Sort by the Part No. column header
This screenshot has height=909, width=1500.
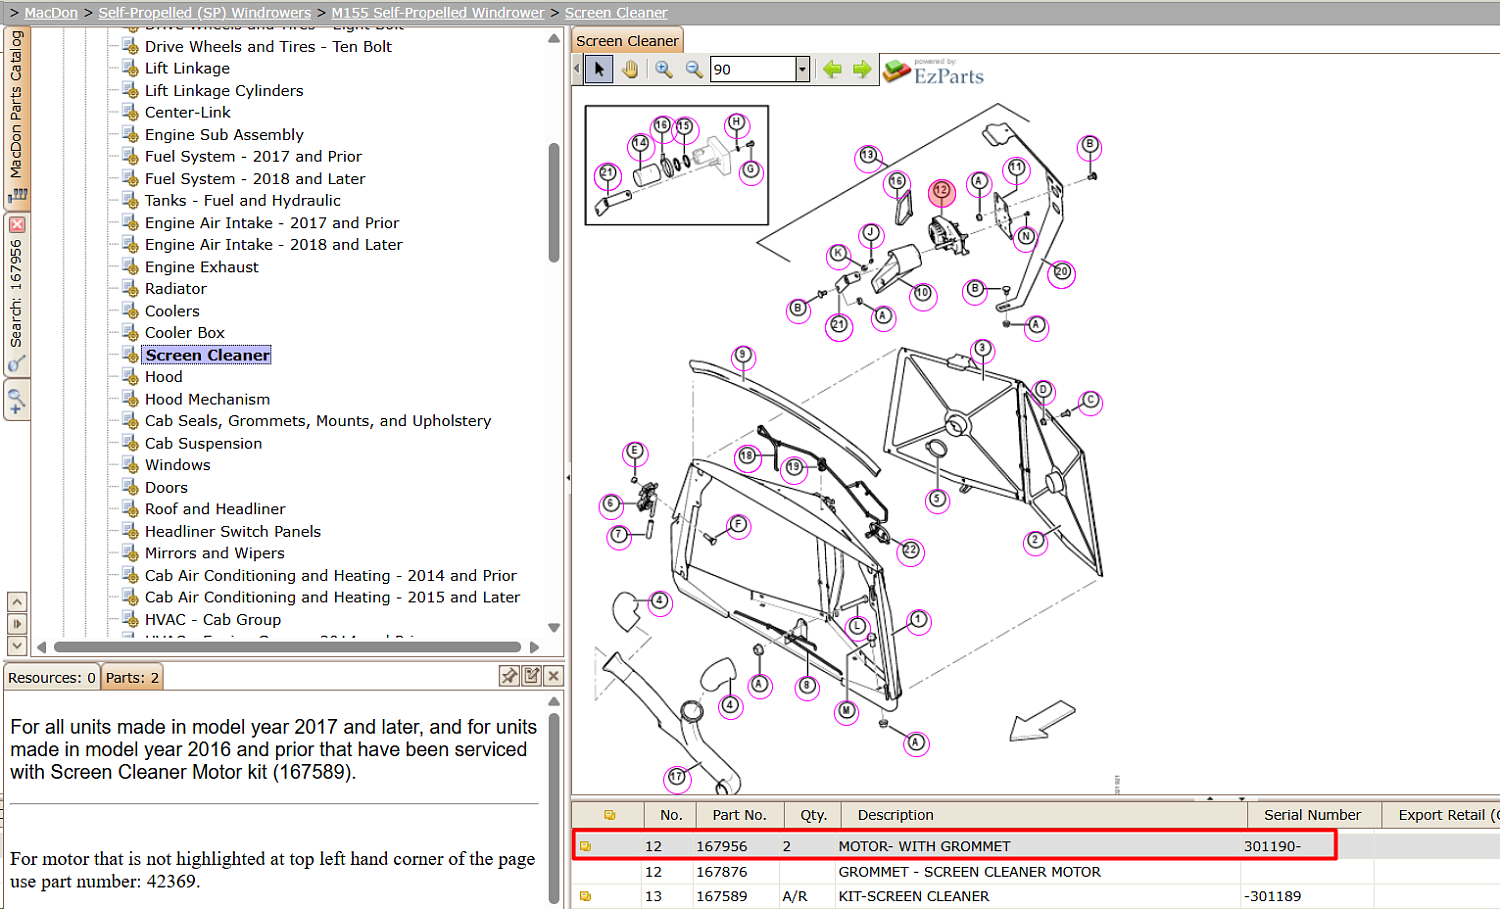point(740,815)
